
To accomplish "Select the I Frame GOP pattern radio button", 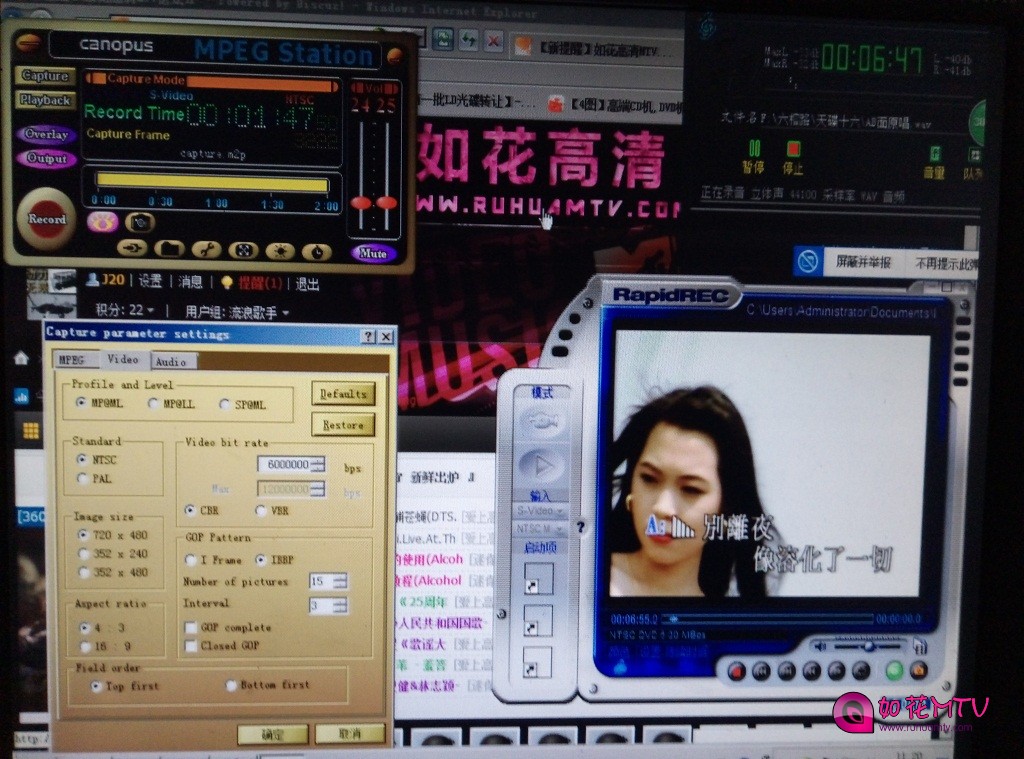I will coord(191,560).
